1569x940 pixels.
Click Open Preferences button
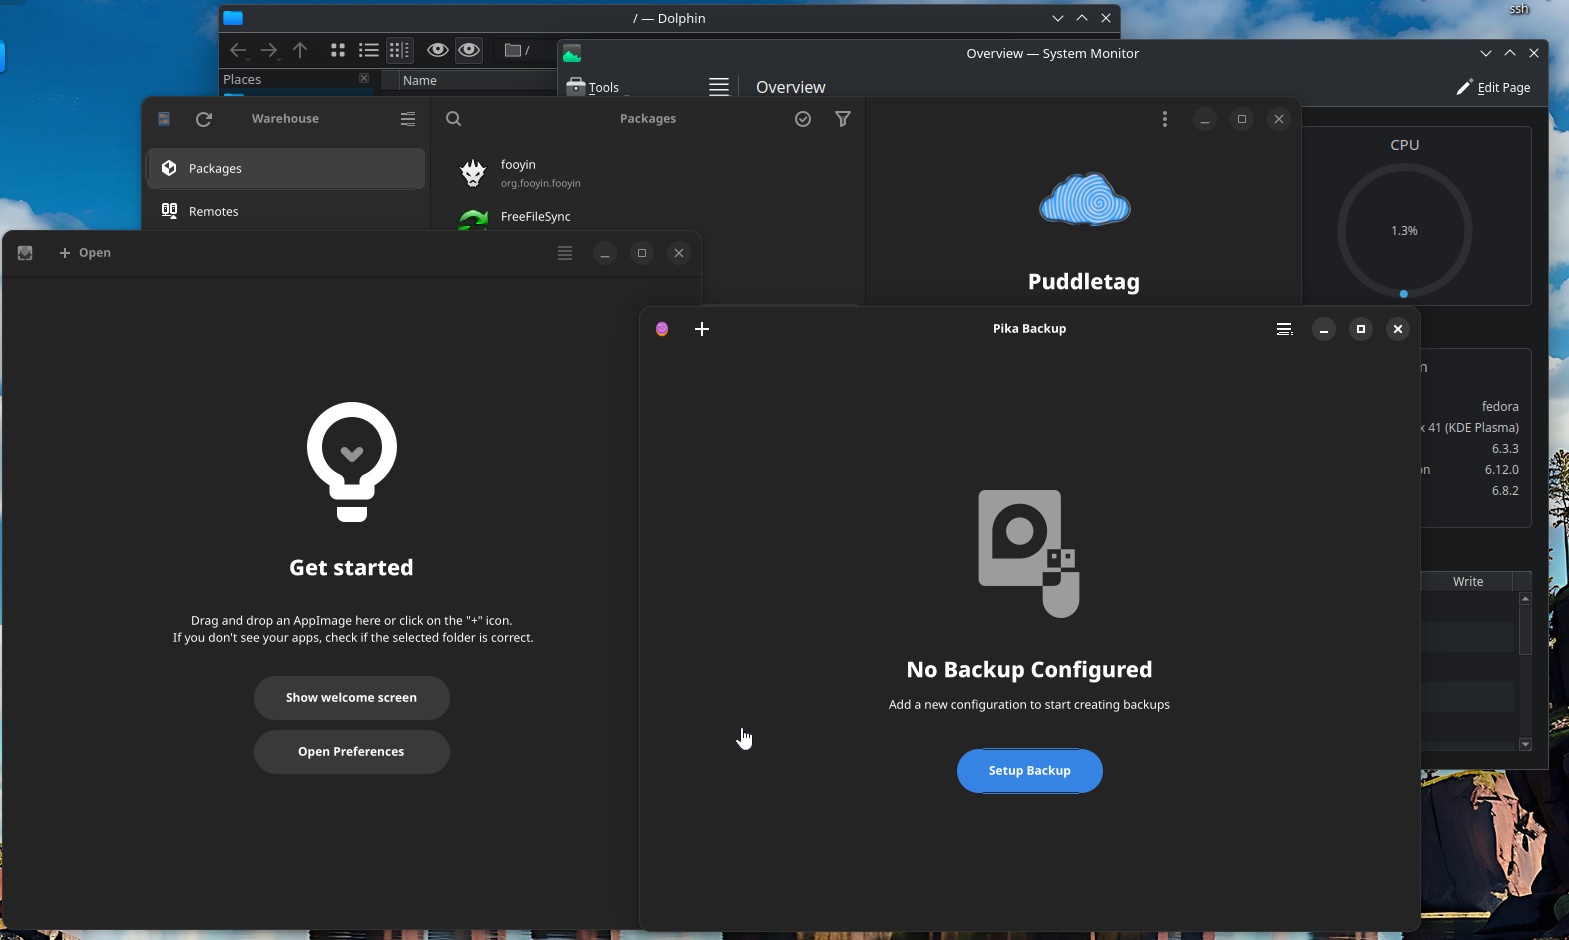point(351,752)
